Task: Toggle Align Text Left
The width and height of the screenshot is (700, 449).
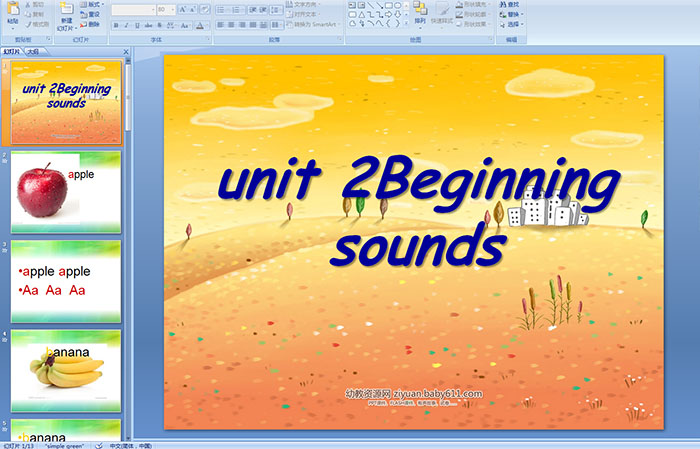Action: click(x=221, y=25)
